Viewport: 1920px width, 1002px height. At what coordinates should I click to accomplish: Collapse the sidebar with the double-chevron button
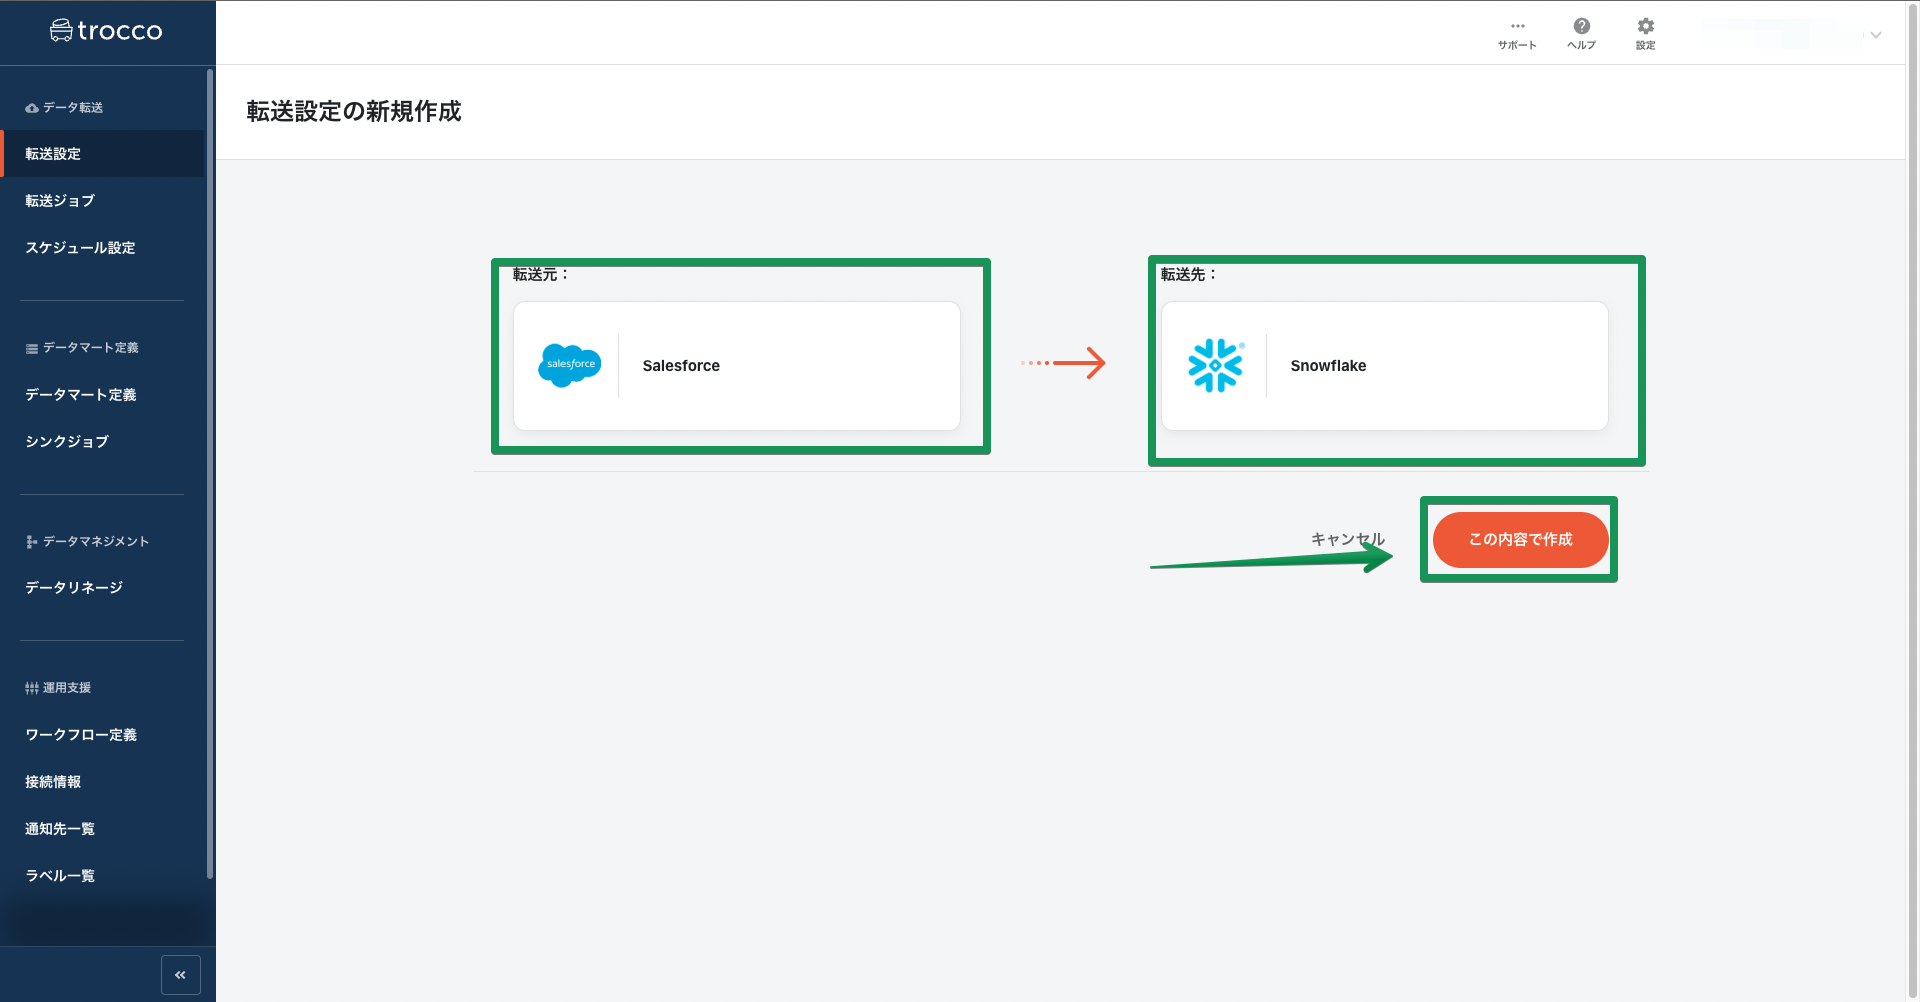click(181, 975)
